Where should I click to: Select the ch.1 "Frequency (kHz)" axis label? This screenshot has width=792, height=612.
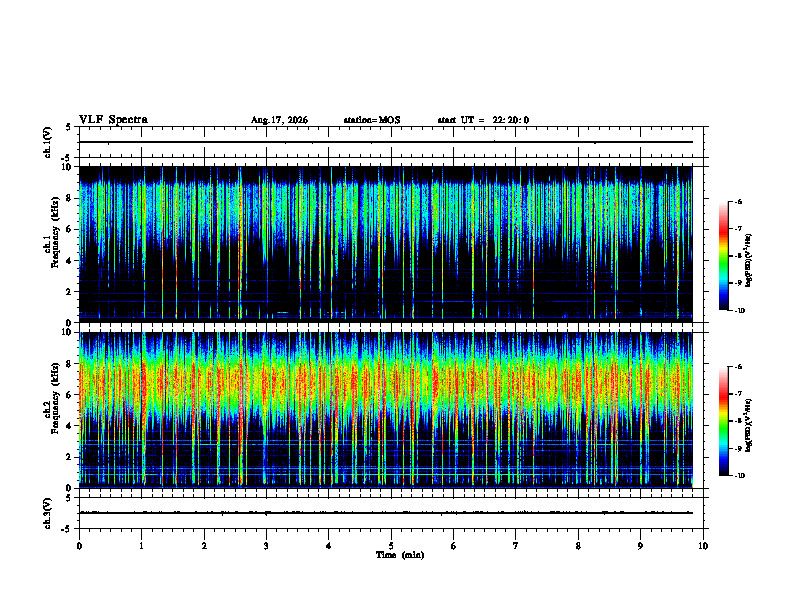55,232
